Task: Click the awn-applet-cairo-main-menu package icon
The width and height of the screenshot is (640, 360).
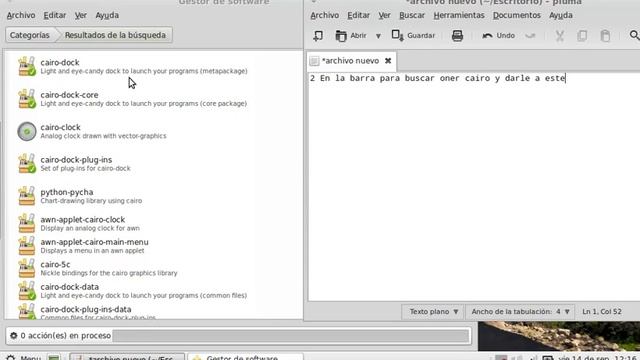Action: pos(27,246)
